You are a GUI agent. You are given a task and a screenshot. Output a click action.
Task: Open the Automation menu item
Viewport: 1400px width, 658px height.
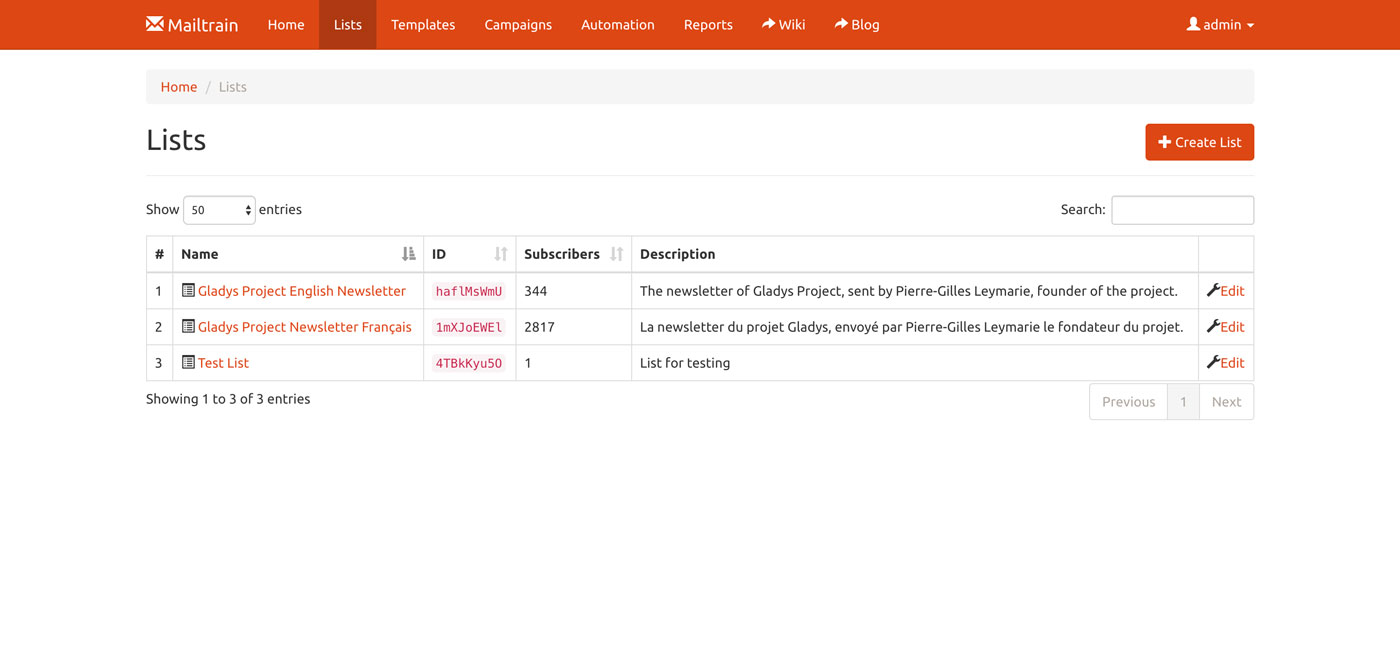pos(618,24)
